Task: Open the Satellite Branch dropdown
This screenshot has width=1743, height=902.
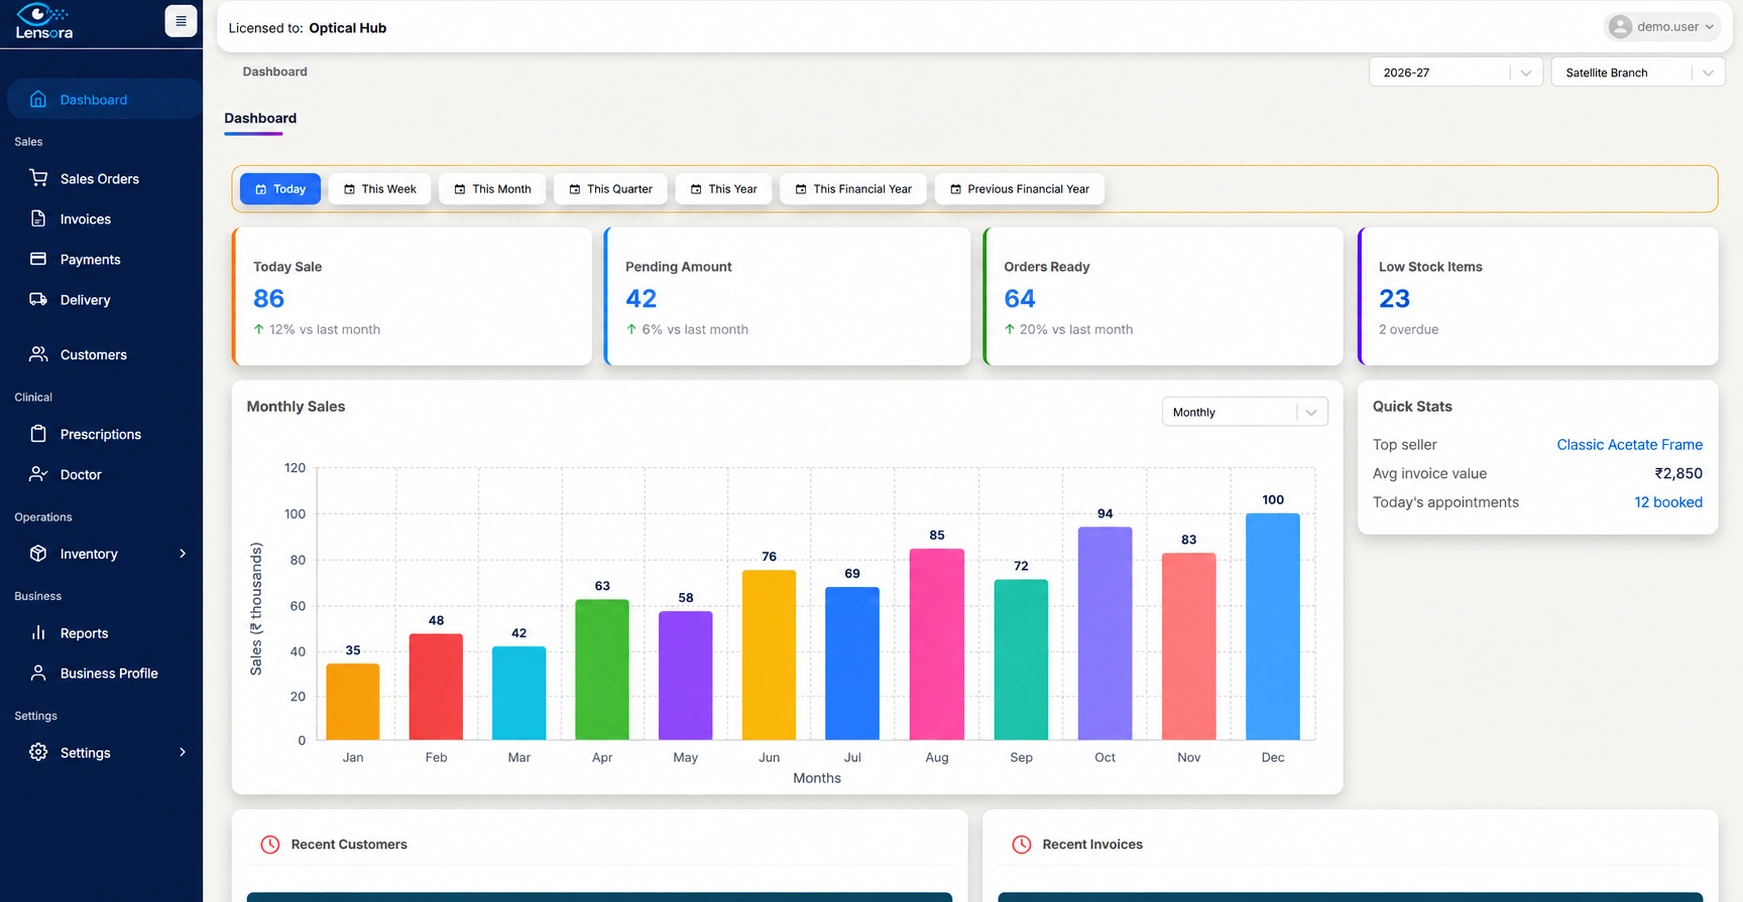Action: pos(1637,72)
